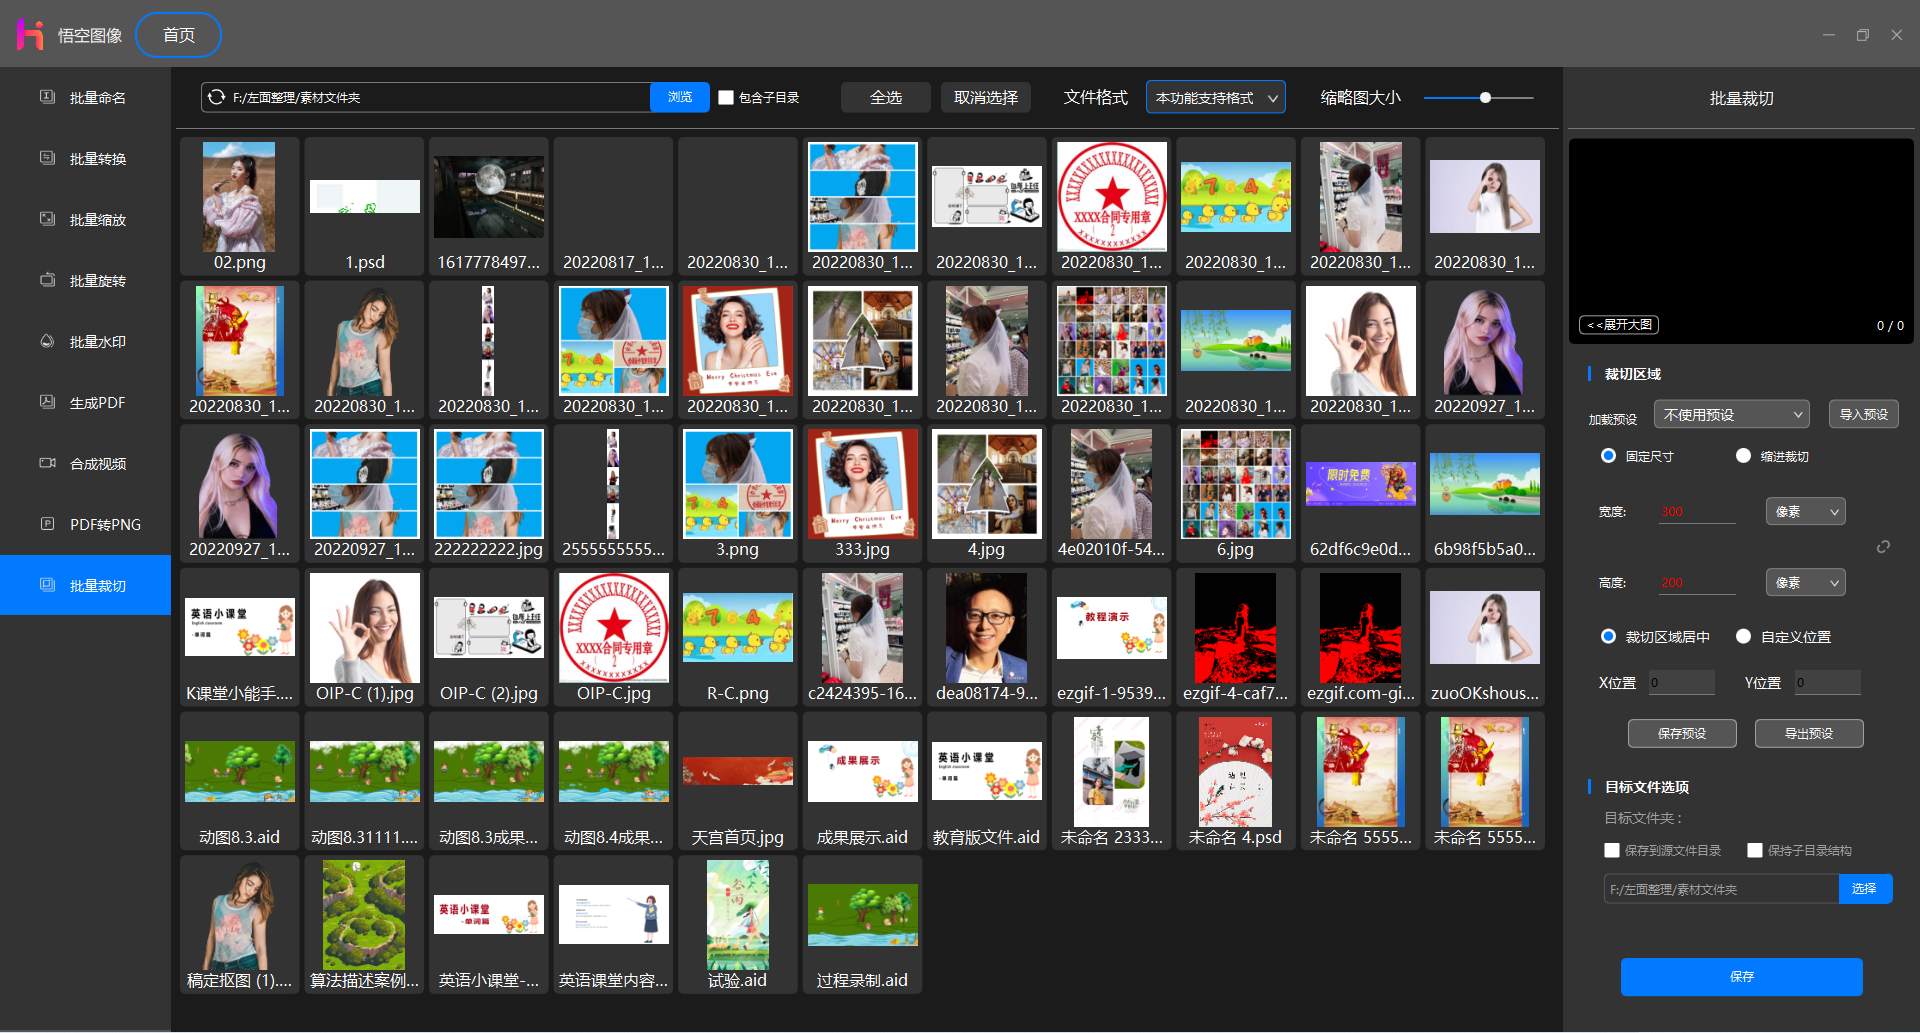Click the 浏览 browse button
1920x1033 pixels.
[680, 97]
